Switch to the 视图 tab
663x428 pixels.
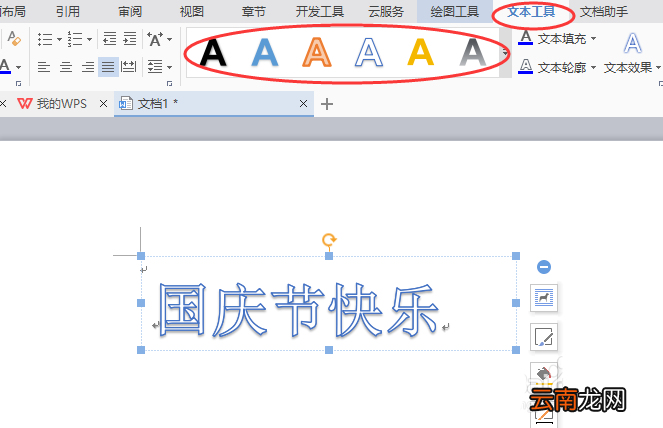click(x=192, y=11)
